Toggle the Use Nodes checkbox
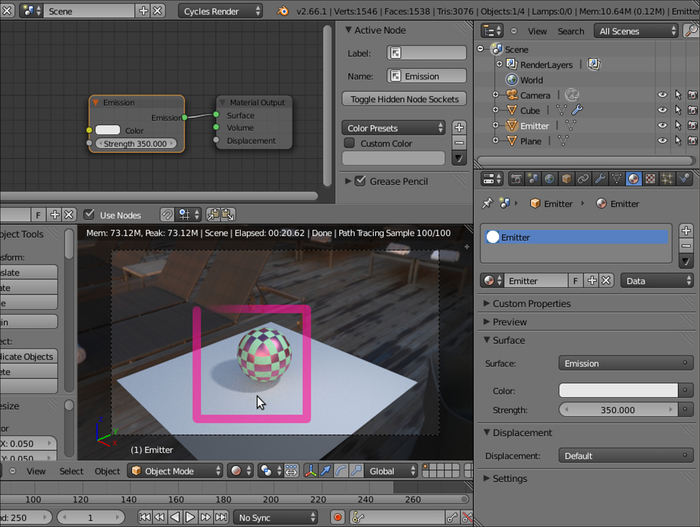 tap(91, 214)
